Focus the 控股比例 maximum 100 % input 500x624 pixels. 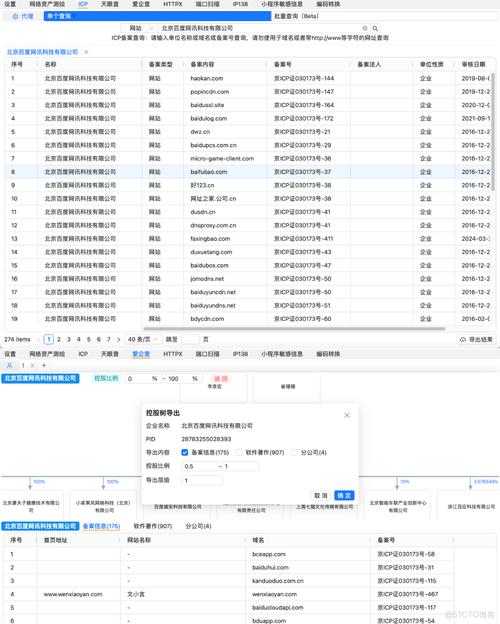[182, 378]
